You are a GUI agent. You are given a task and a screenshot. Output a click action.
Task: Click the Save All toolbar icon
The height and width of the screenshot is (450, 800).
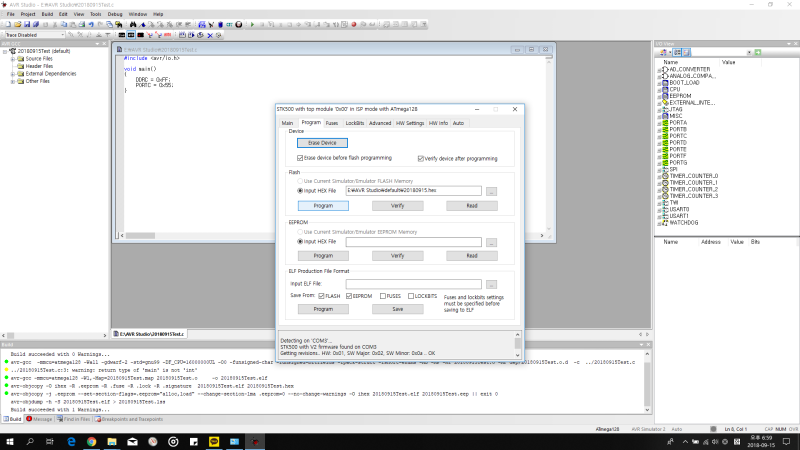tap(36, 24)
